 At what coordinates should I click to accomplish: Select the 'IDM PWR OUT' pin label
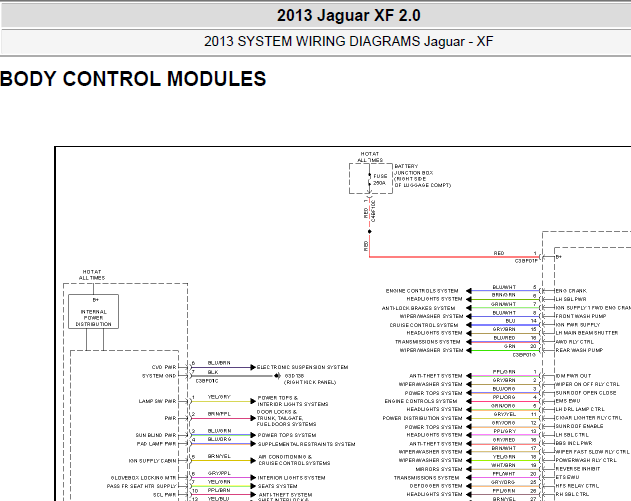click(x=573, y=375)
